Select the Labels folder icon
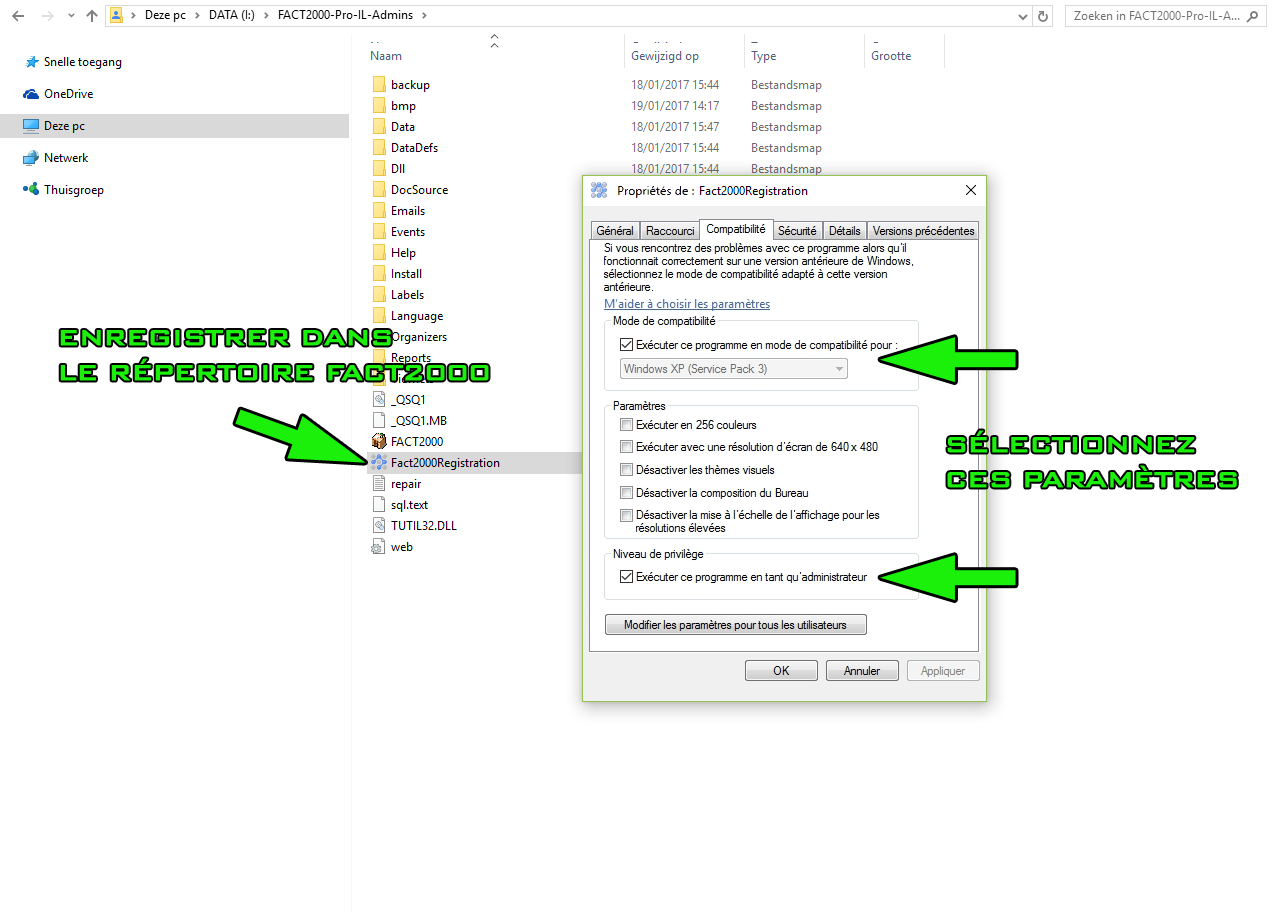1279x912 pixels. click(378, 295)
